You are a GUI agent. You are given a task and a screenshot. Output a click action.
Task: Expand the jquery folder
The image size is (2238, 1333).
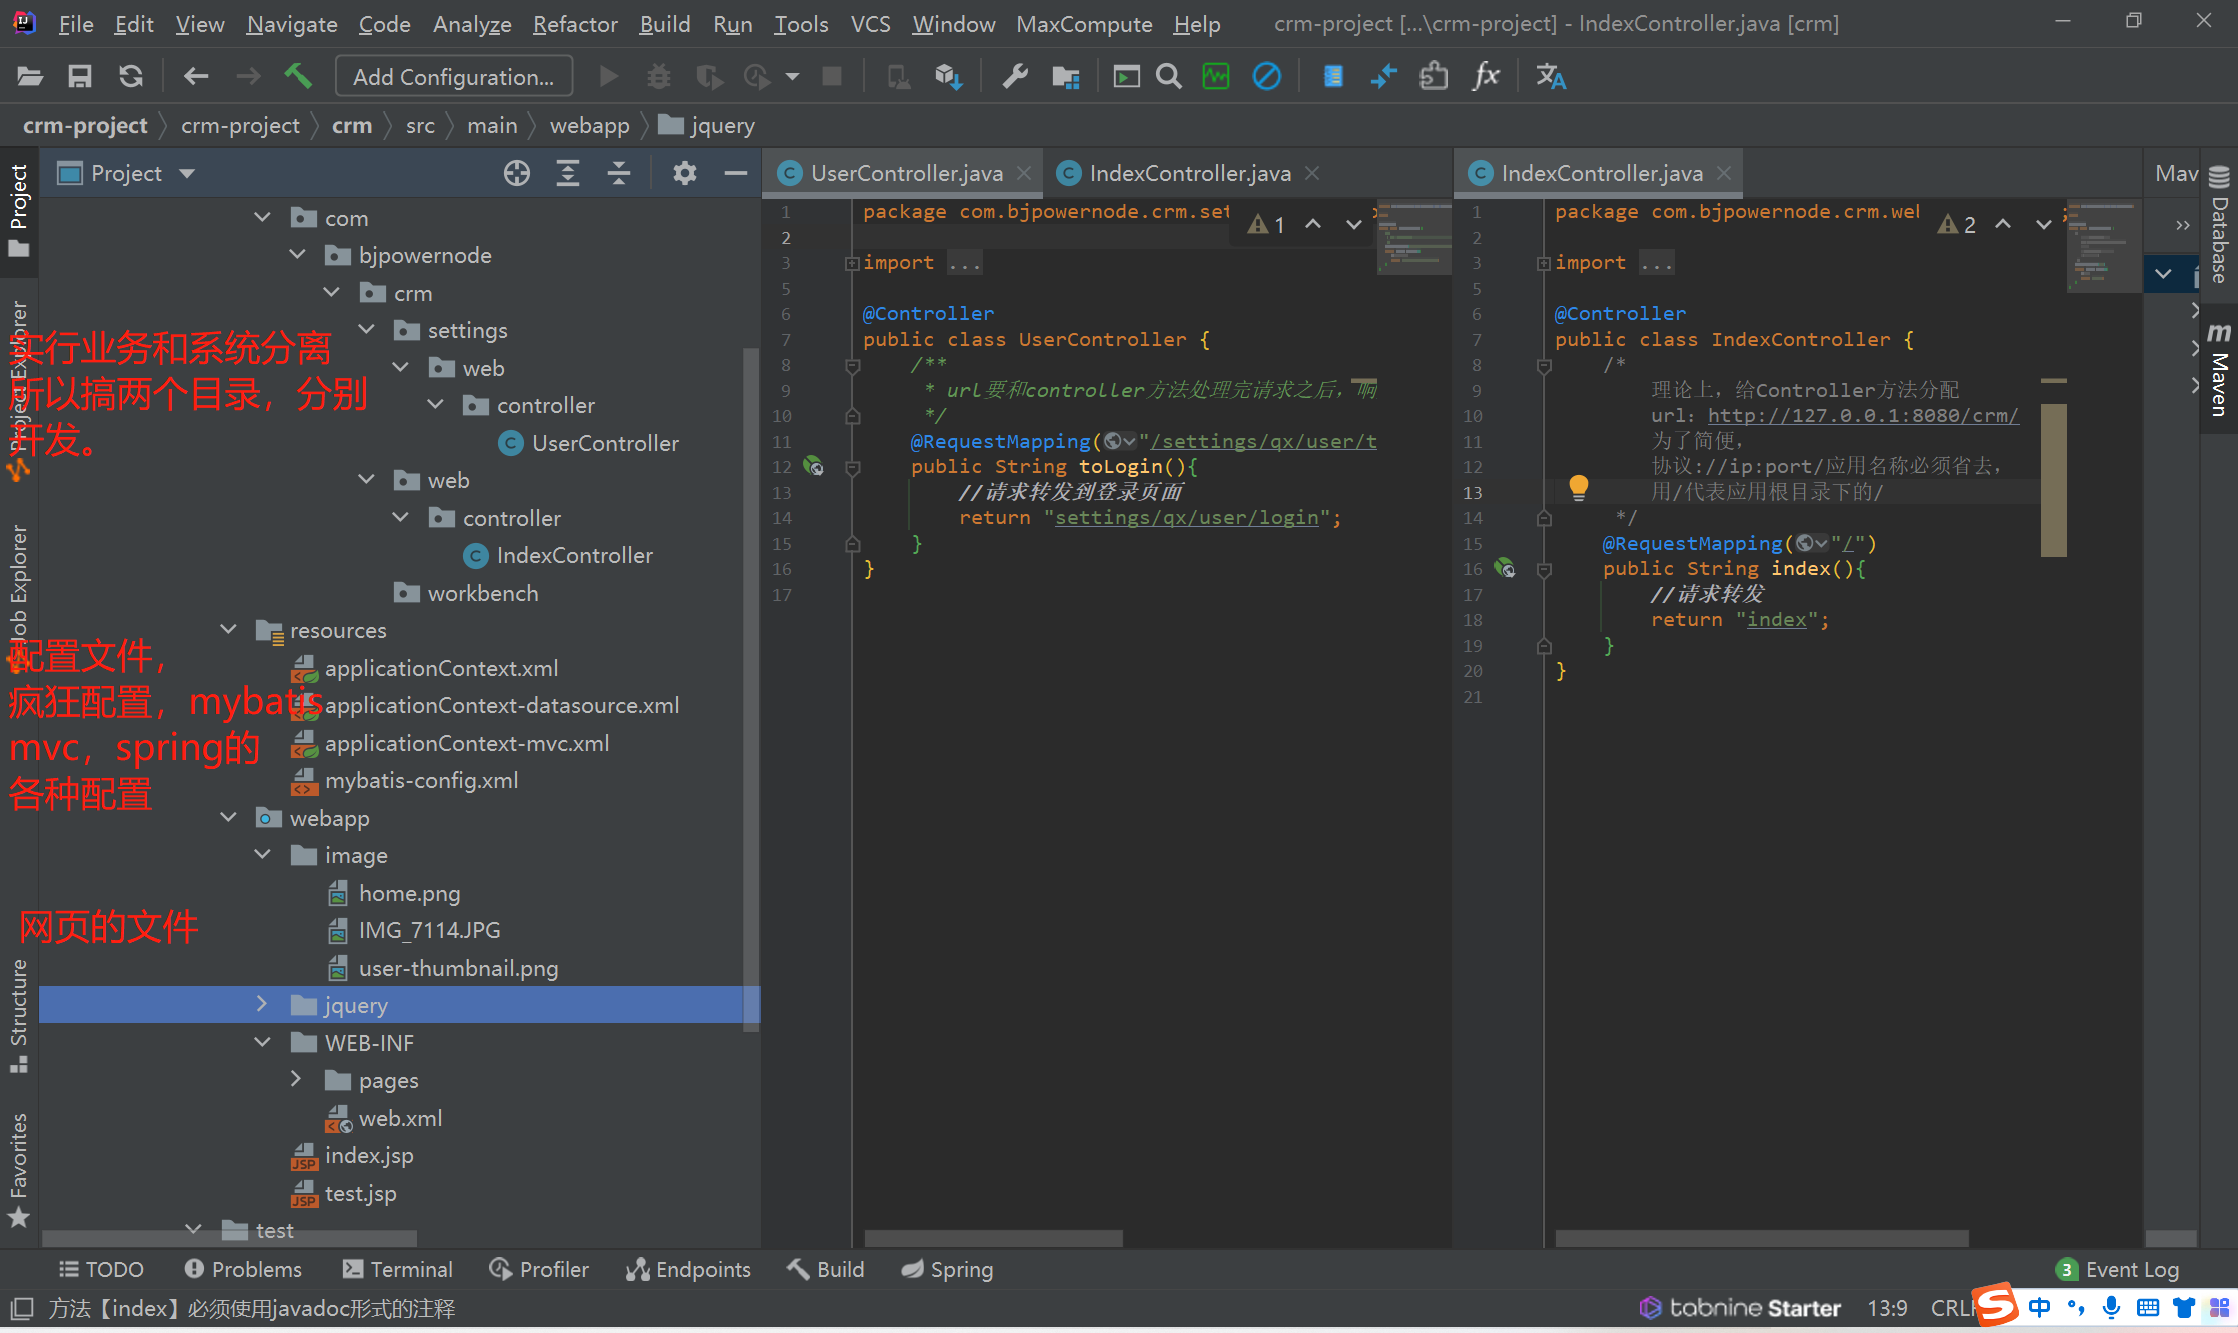point(262,1004)
